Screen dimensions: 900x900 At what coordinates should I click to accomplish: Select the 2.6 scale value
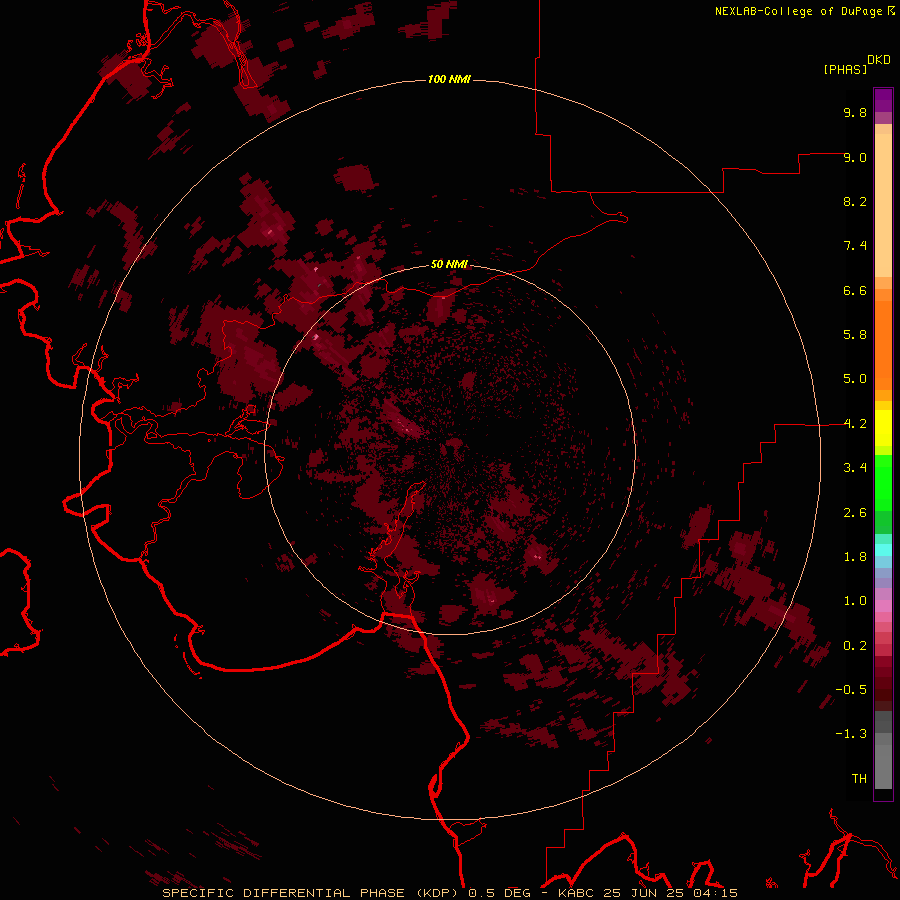click(855, 513)
